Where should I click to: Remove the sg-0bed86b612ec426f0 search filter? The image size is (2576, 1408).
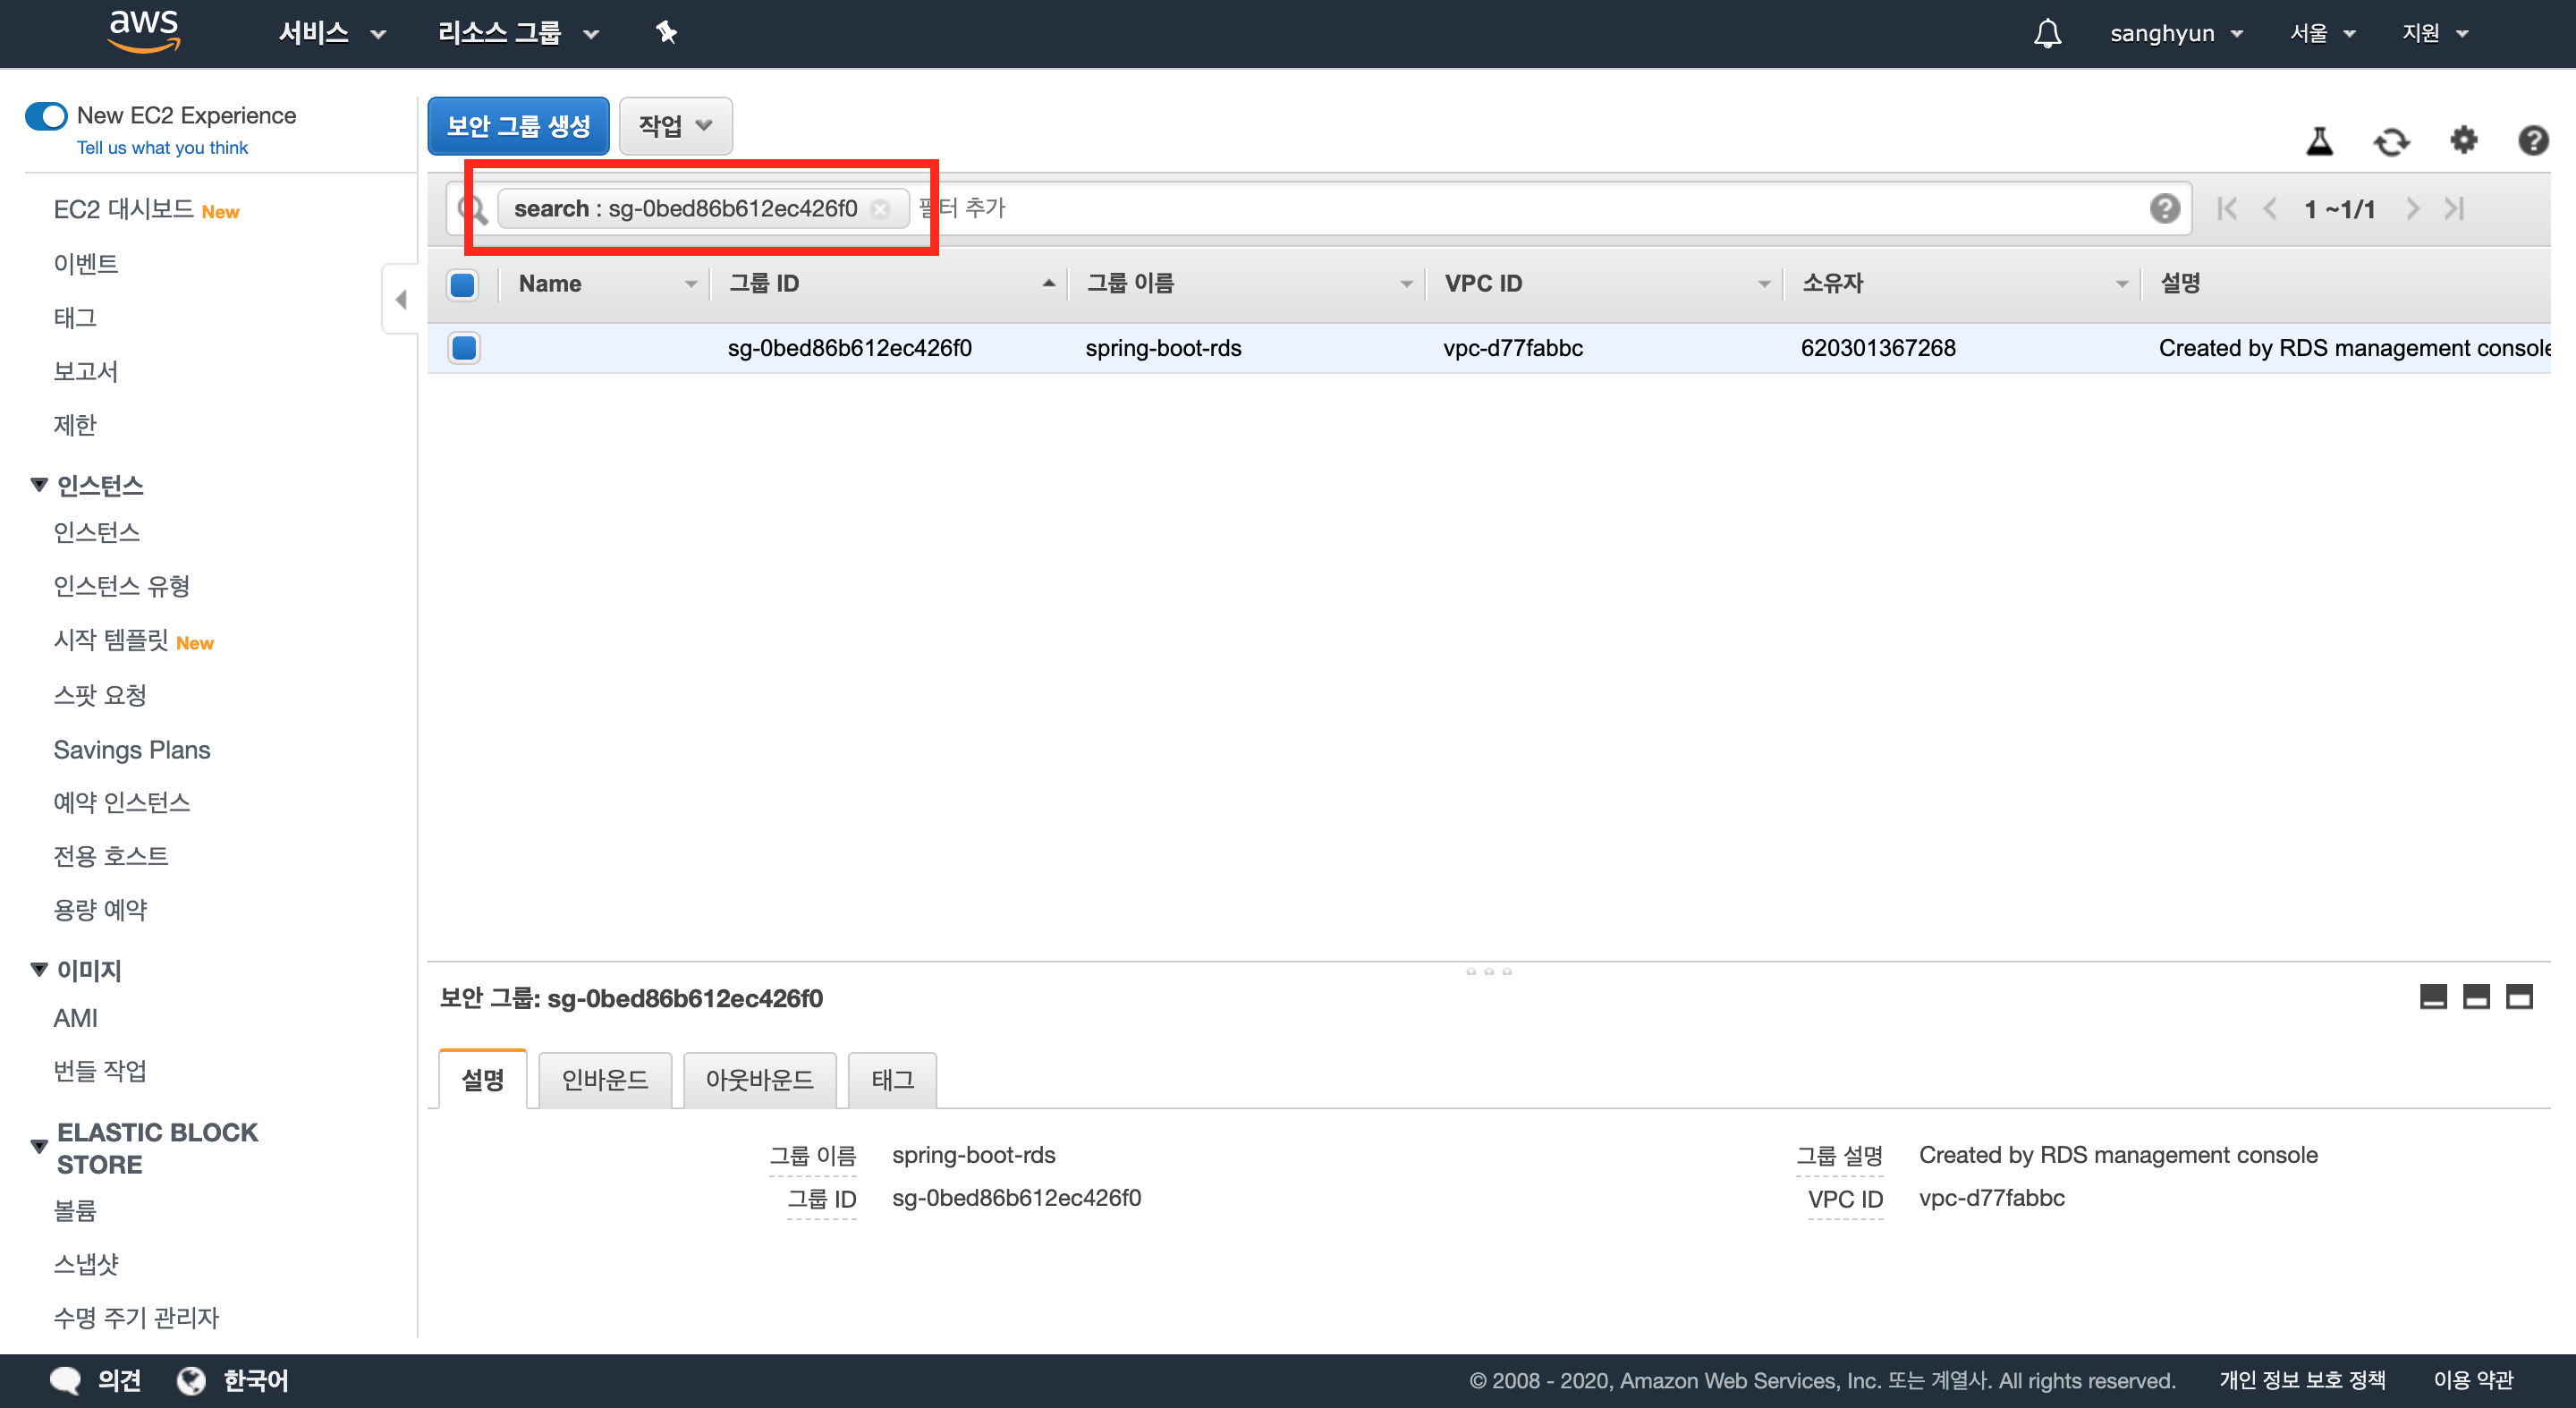880,209
